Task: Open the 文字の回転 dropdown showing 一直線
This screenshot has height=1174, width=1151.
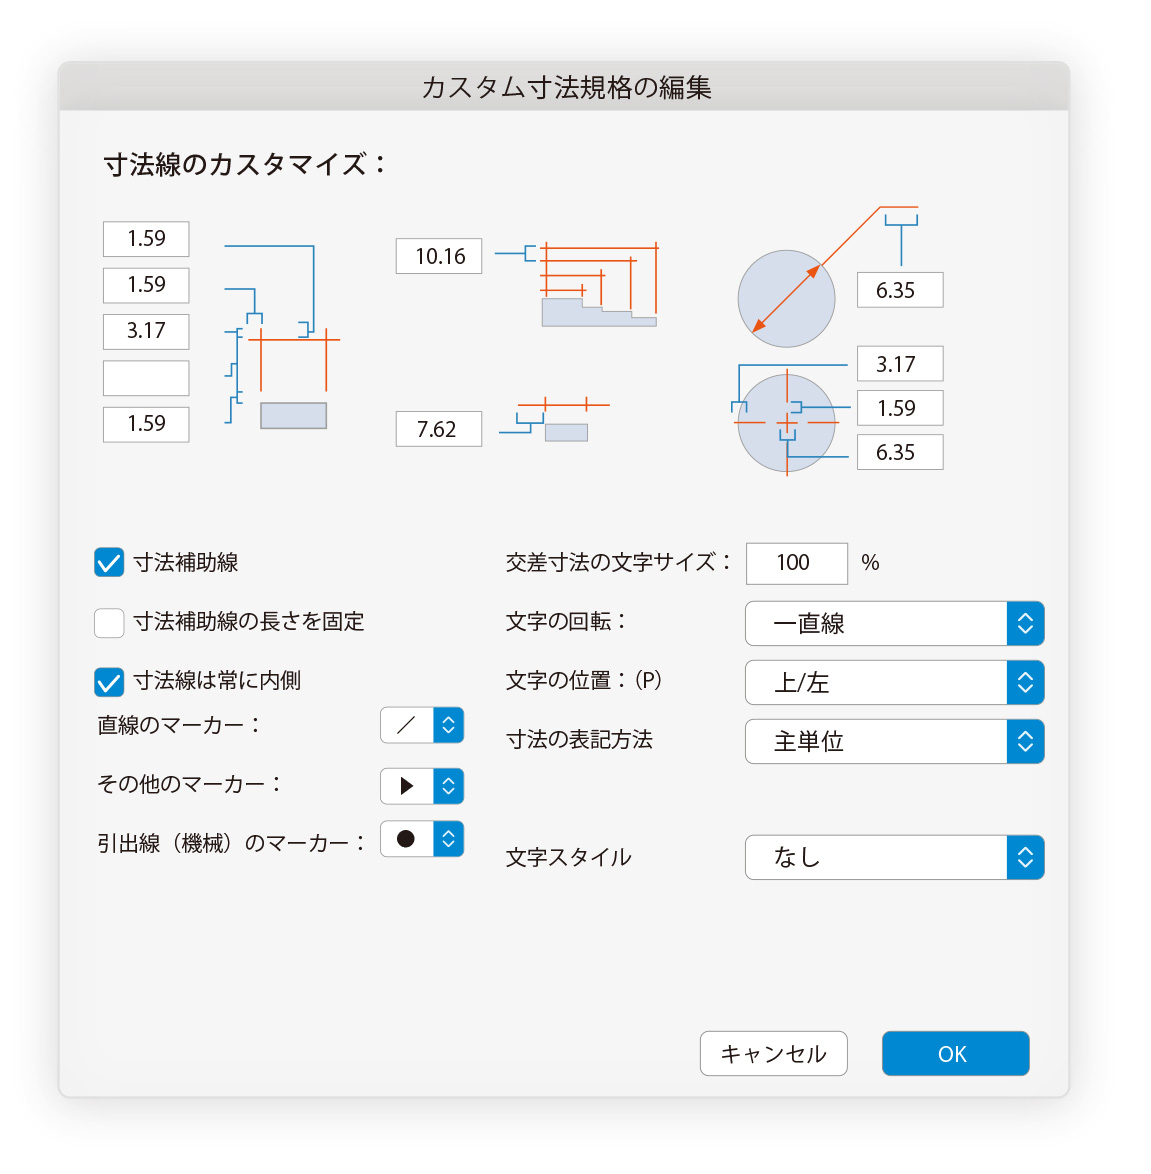Action: pyautogui.click(x=895, y=623)
